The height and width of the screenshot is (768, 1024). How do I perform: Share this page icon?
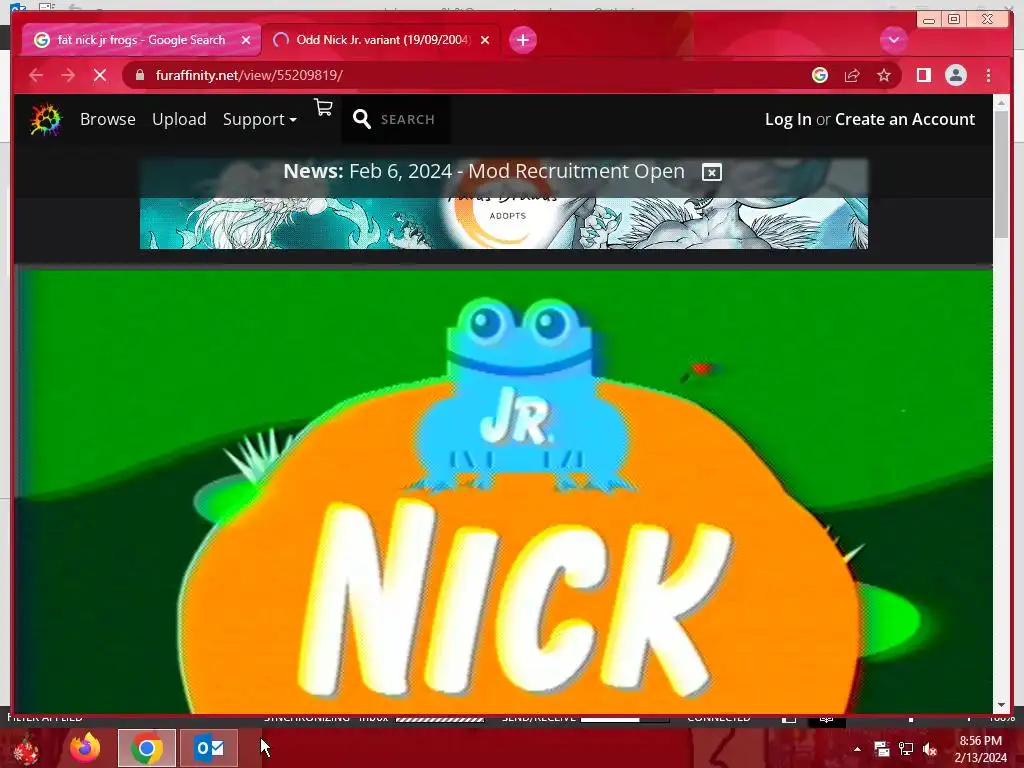click(x=852, y=75)
